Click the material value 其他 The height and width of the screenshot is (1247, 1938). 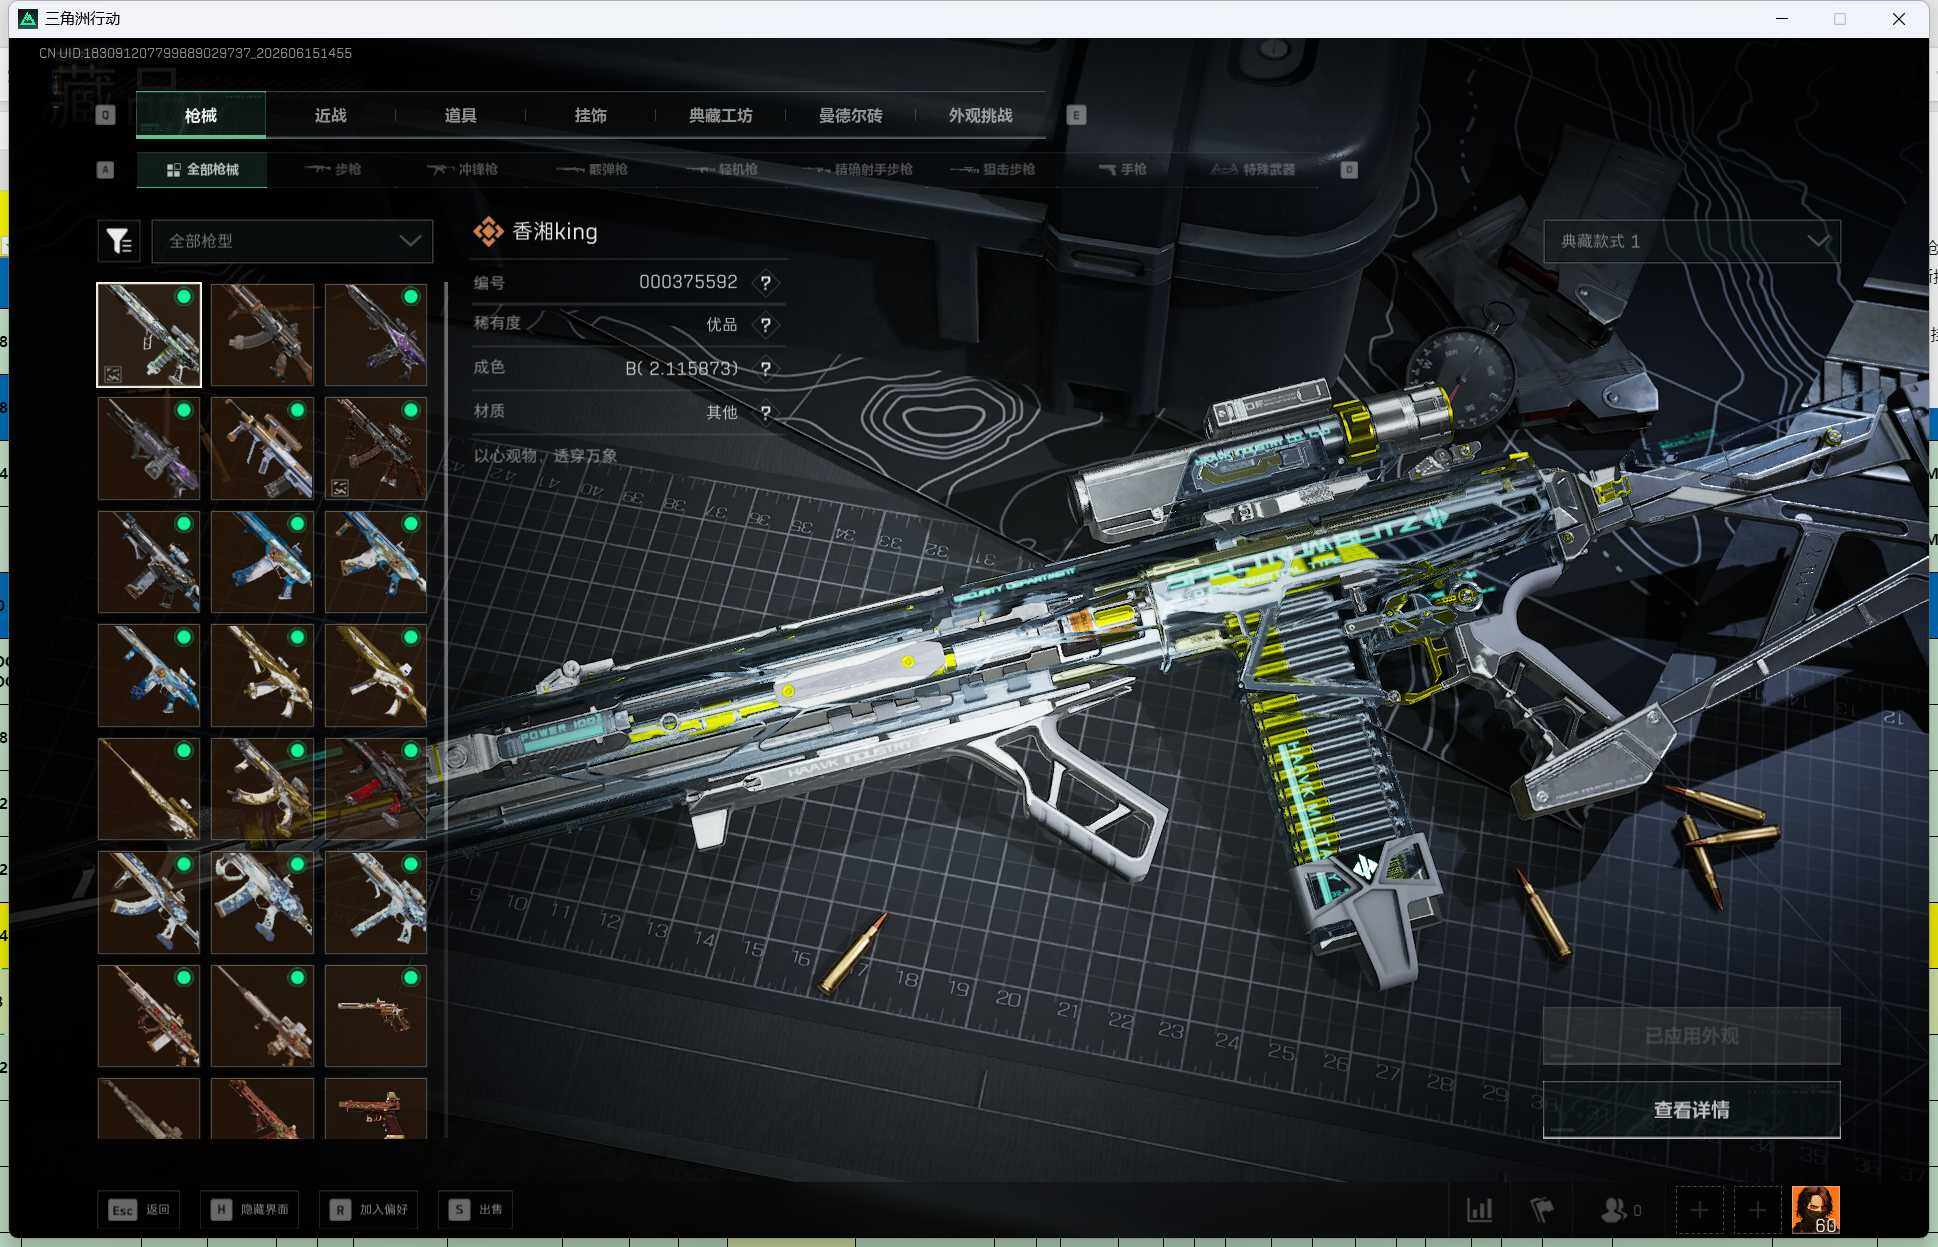pos(722,412)
